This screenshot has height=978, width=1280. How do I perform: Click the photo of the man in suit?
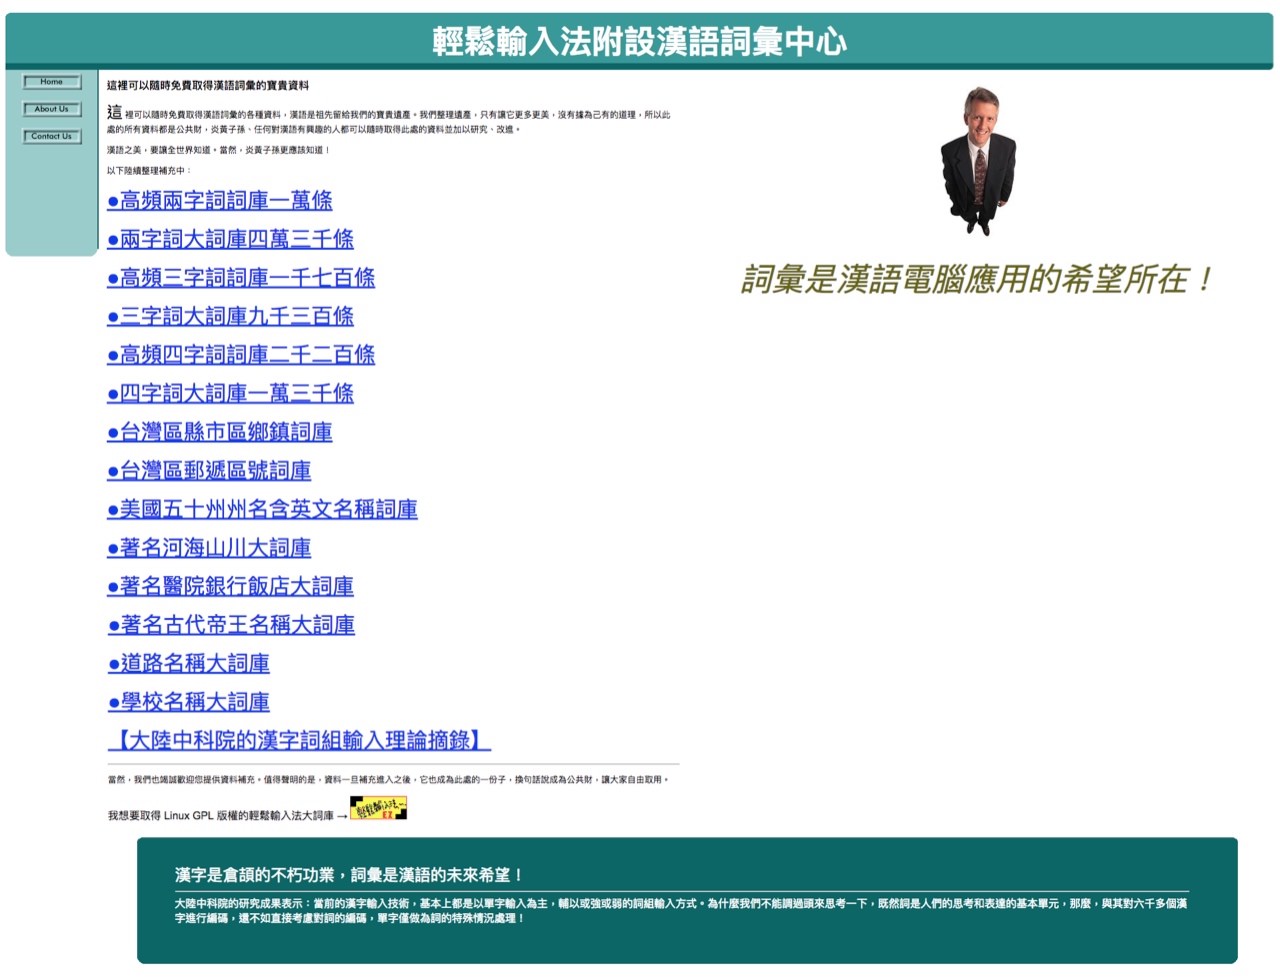(976, 161)
